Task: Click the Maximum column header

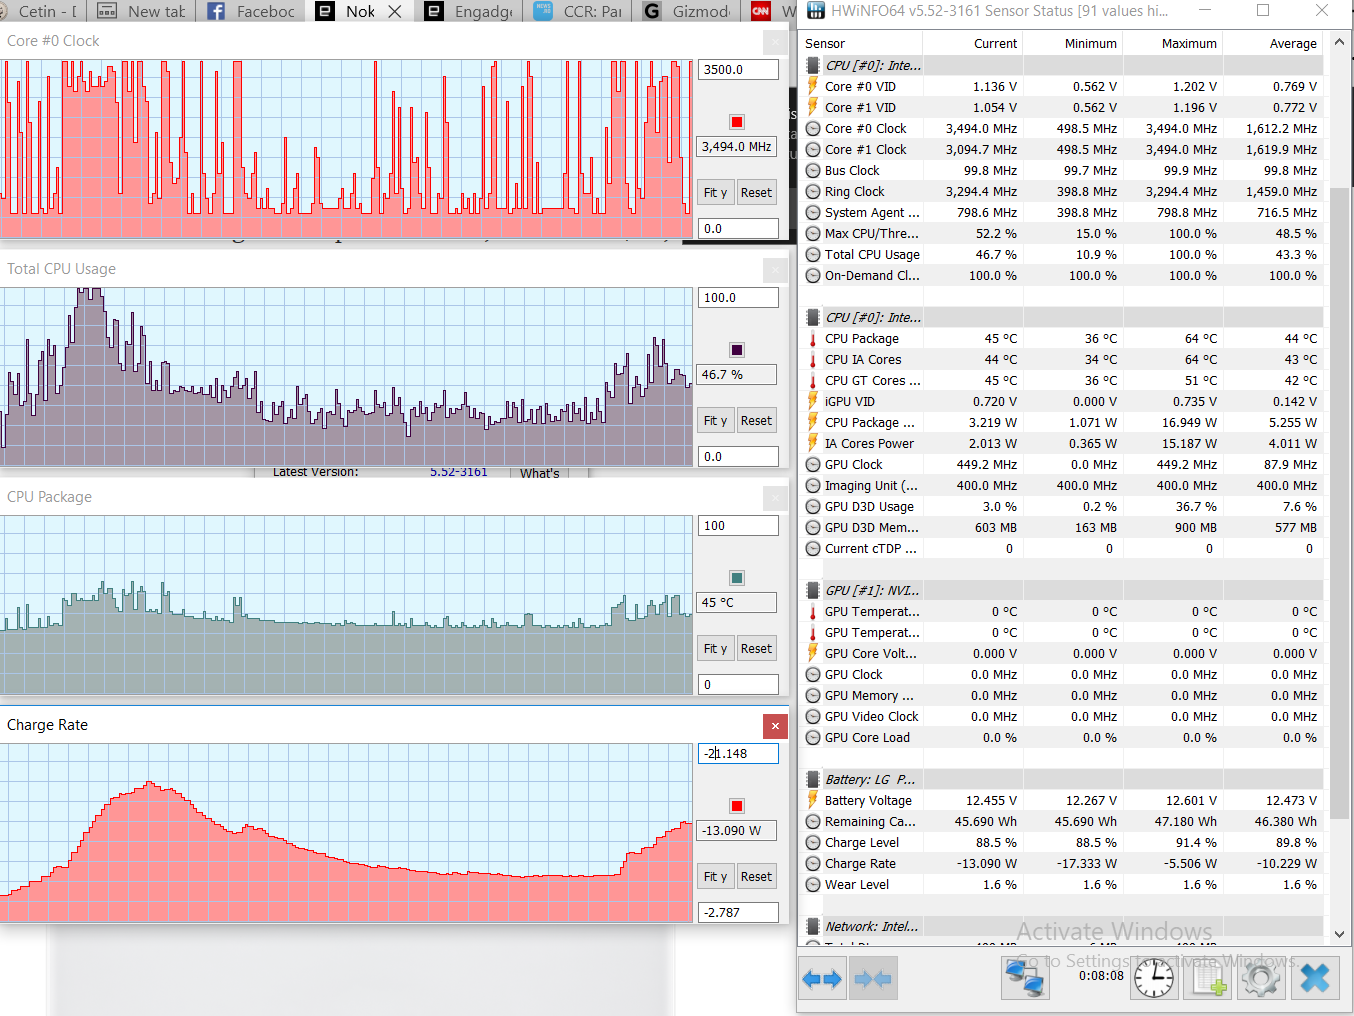Action: (1172, 44)
